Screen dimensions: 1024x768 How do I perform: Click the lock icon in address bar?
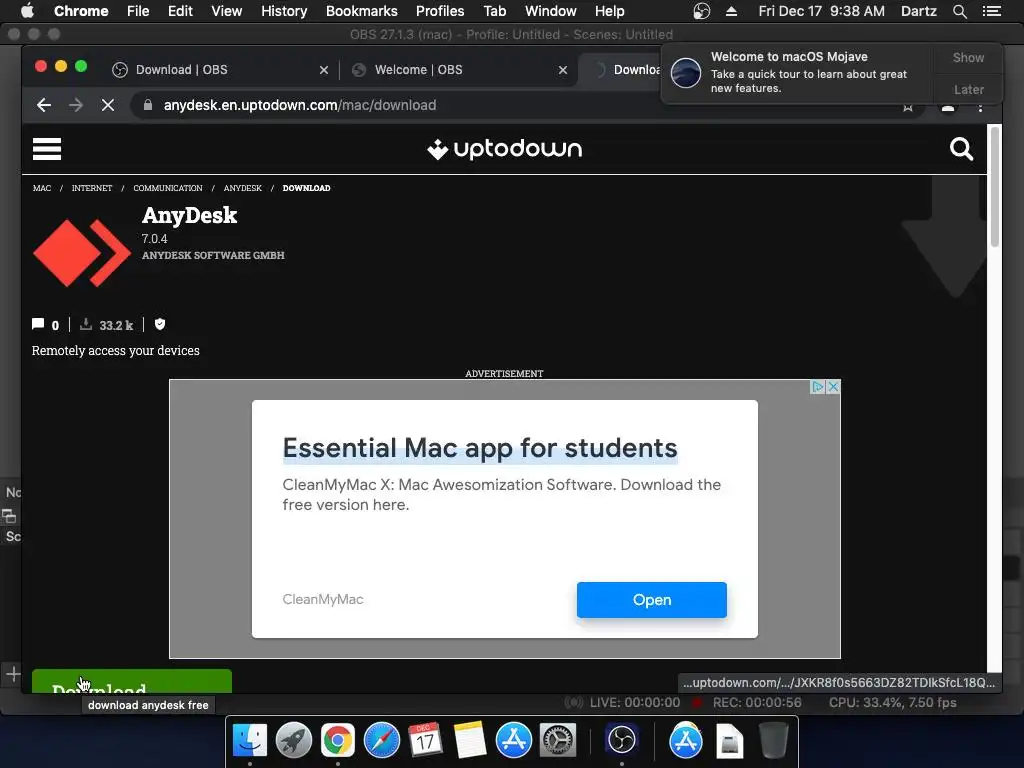point(148,105)
